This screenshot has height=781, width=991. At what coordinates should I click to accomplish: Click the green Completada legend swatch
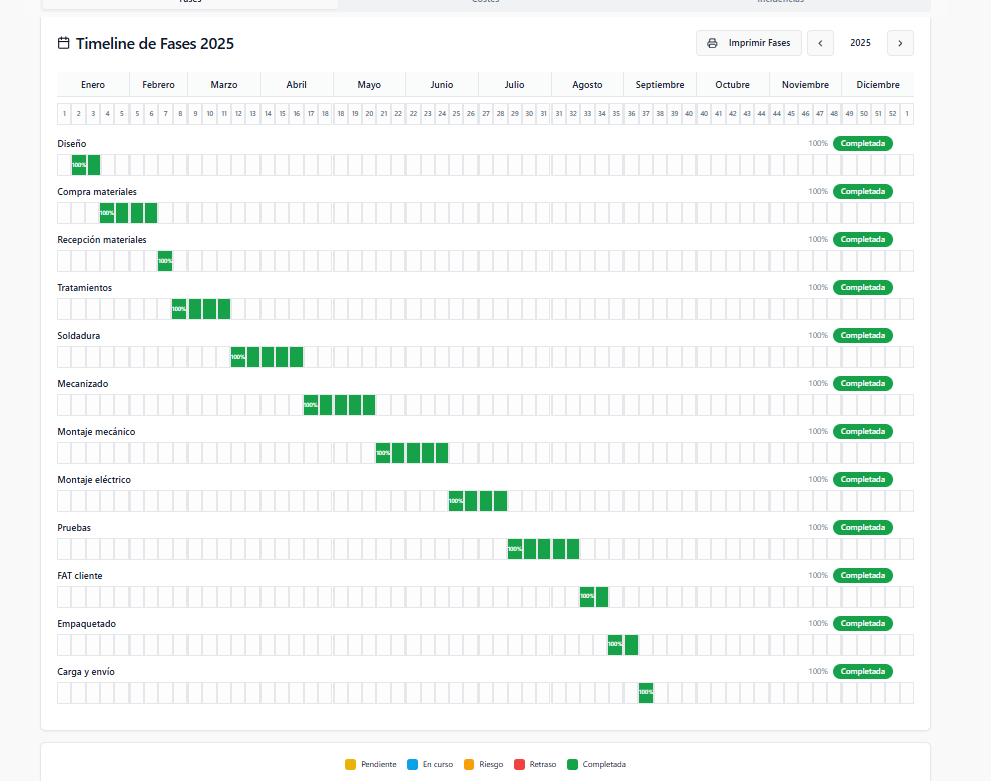point(572,764)
